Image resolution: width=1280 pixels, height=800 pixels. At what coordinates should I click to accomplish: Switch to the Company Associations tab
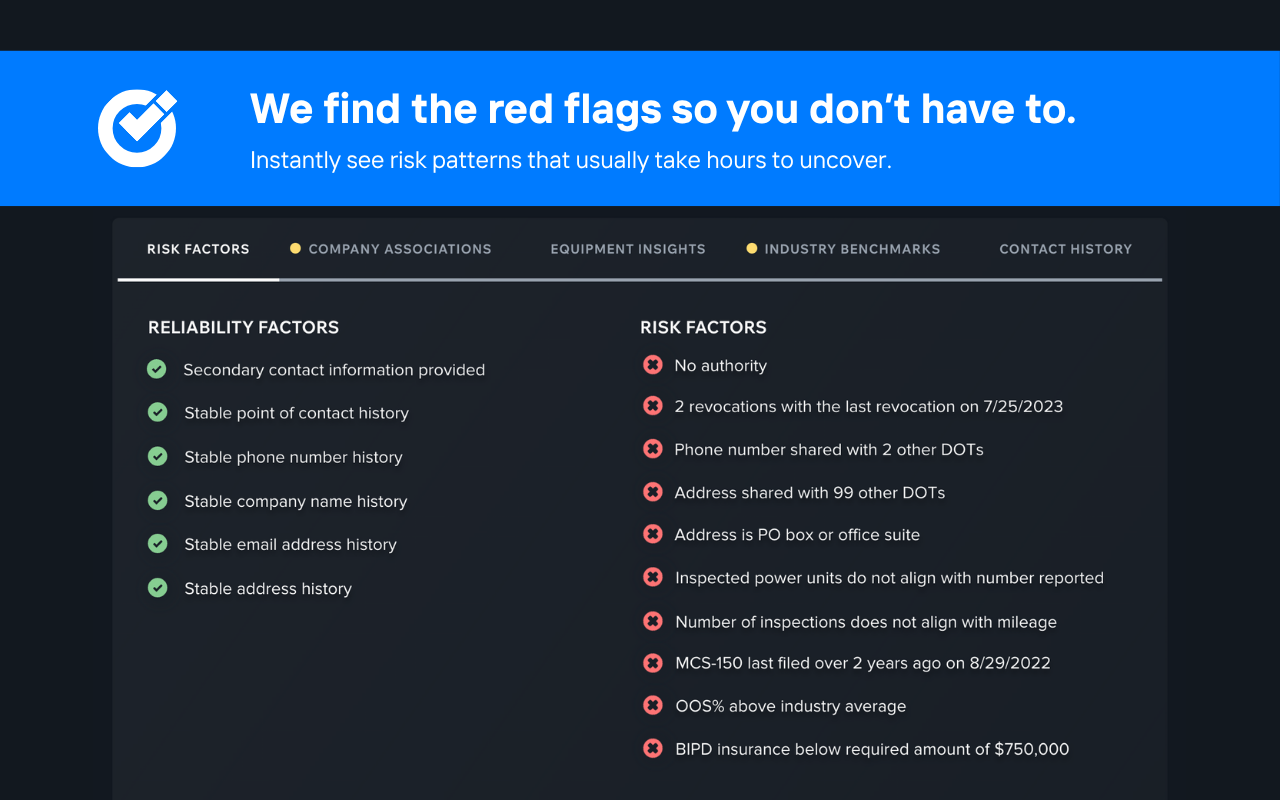[400, 249]
